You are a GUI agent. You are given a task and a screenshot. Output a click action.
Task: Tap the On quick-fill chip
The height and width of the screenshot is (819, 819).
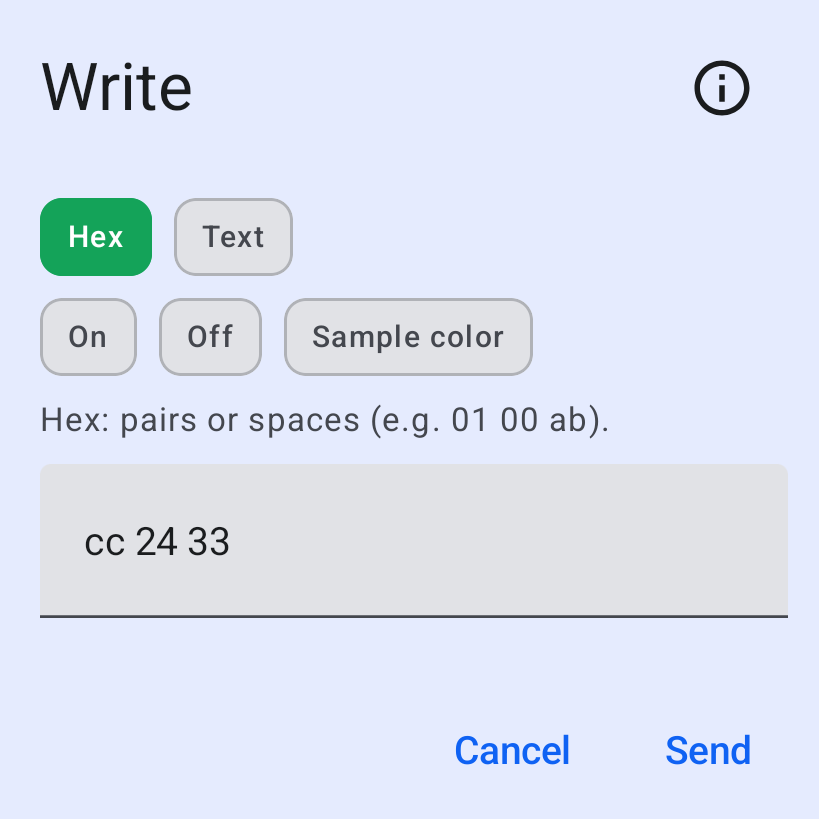tap(88, 337)
